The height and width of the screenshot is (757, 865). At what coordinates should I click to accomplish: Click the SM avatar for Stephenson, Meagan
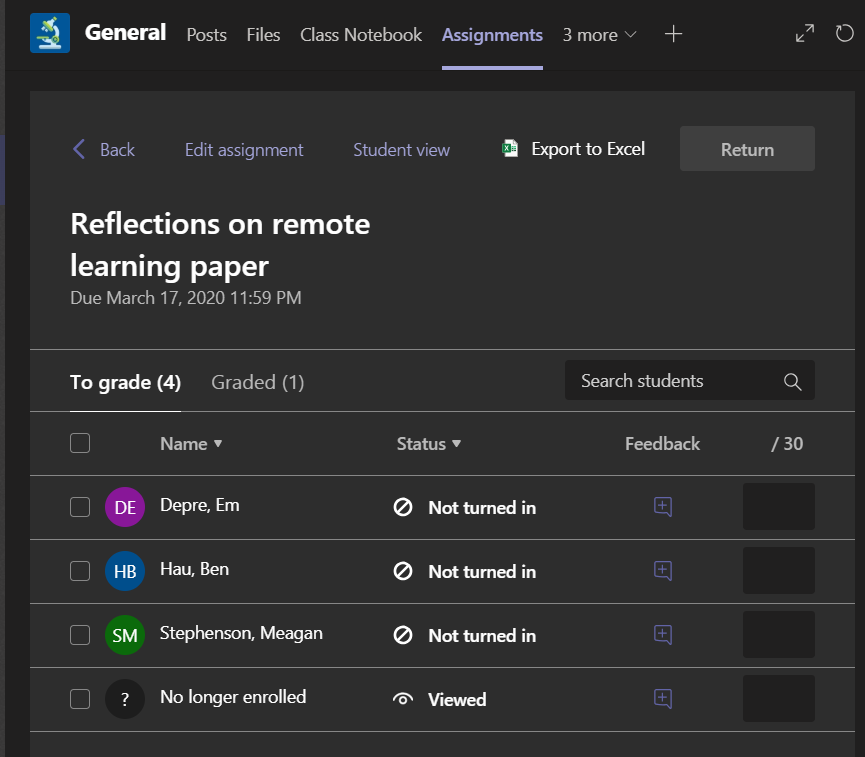pyautogui.click(x=125, y=635)
